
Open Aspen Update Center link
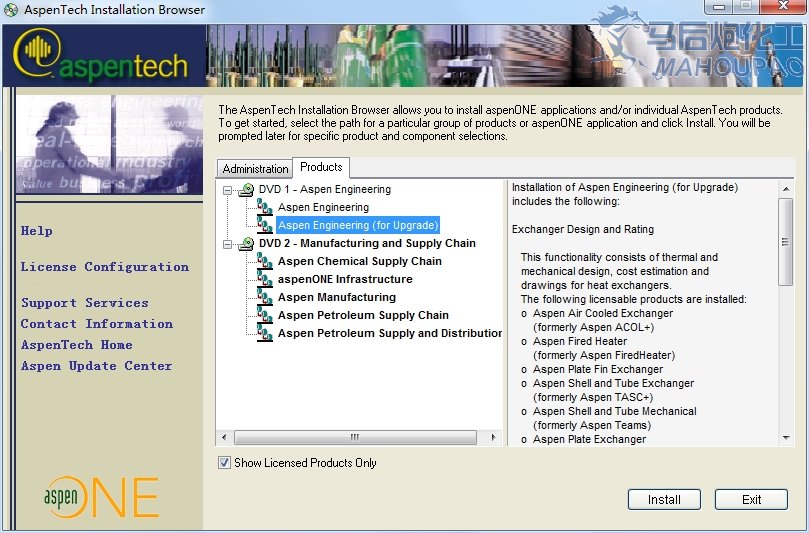tap(96, 366)
